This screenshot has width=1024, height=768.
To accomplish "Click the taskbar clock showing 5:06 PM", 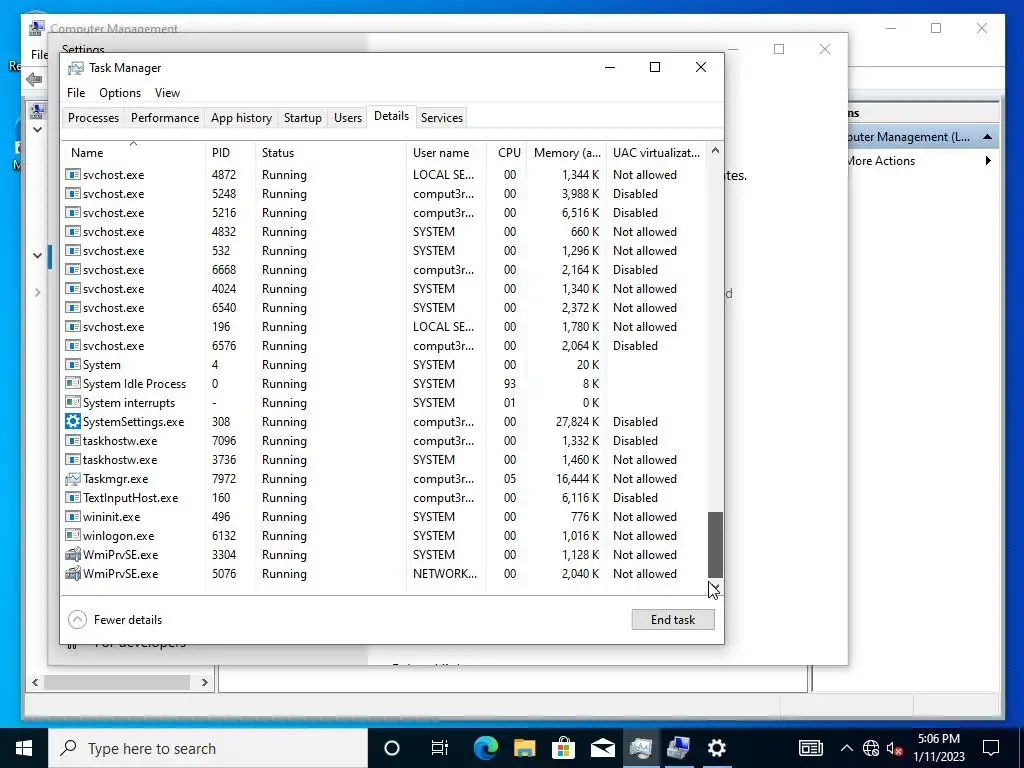I will click(938, 748).
